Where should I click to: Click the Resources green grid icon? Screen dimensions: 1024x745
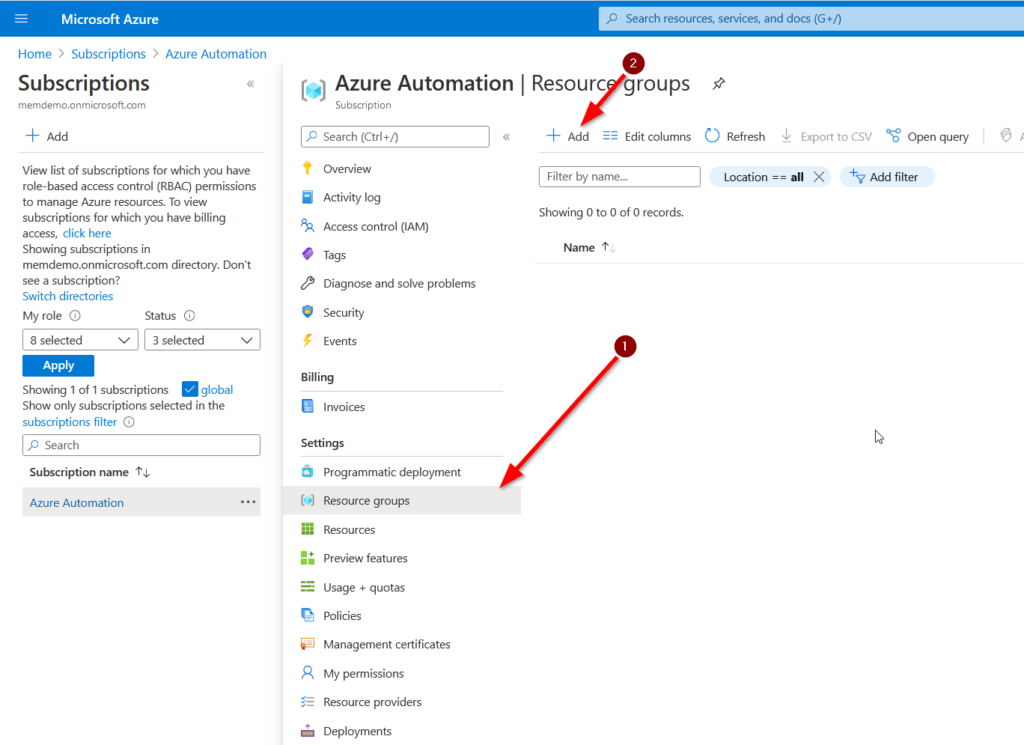coord(308,529)
